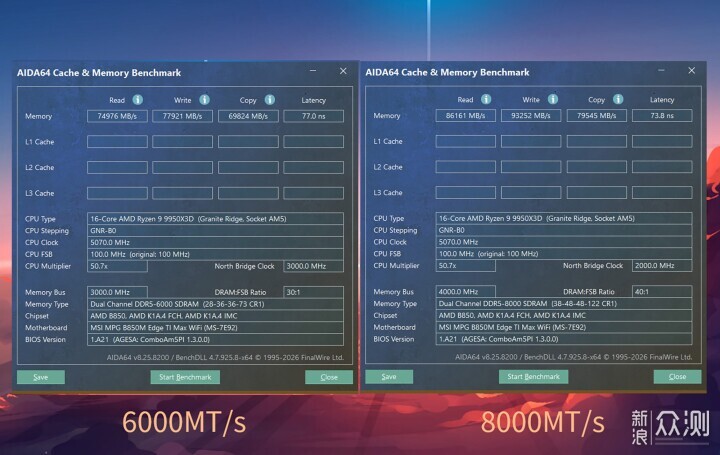720x455 pixels.
Task: Click Read info icon in left window
Action: tap(137, 100)
